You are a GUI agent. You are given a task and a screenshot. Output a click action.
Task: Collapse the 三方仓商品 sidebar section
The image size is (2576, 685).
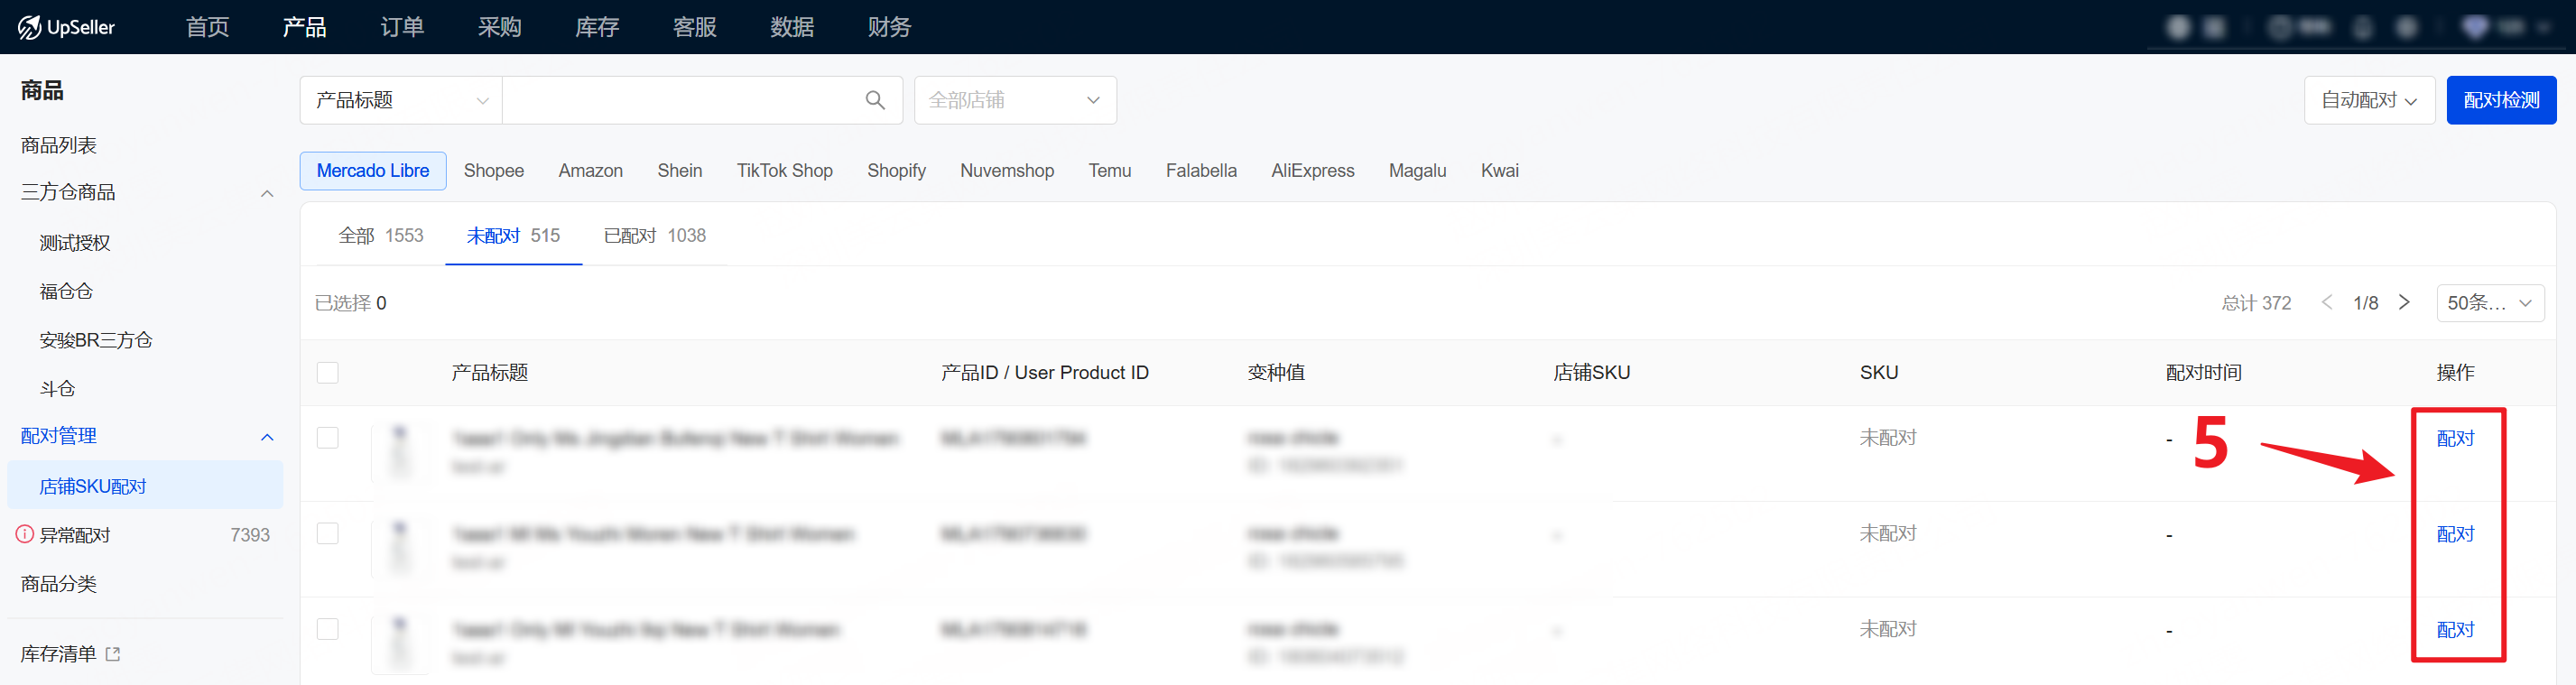pos(267,193)
